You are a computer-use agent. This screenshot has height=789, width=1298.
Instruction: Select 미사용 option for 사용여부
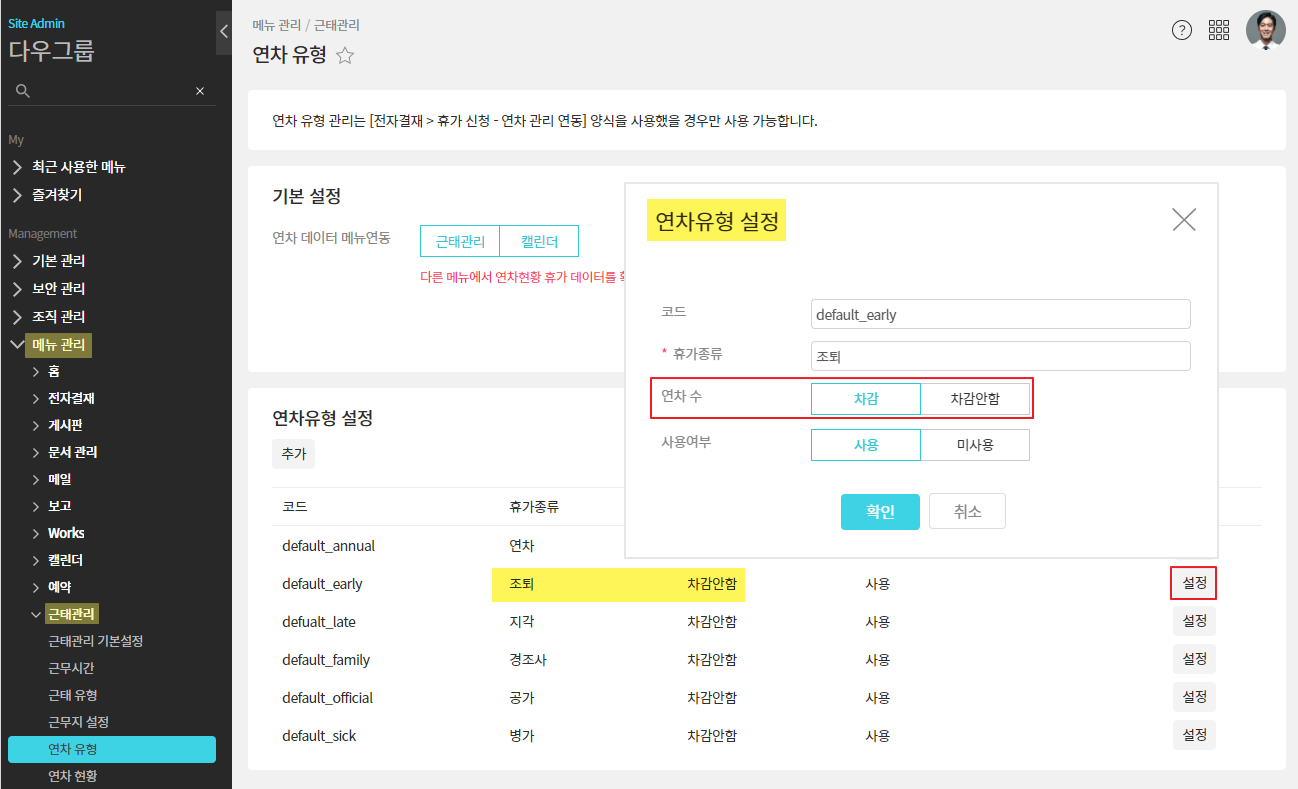point(974,445)
